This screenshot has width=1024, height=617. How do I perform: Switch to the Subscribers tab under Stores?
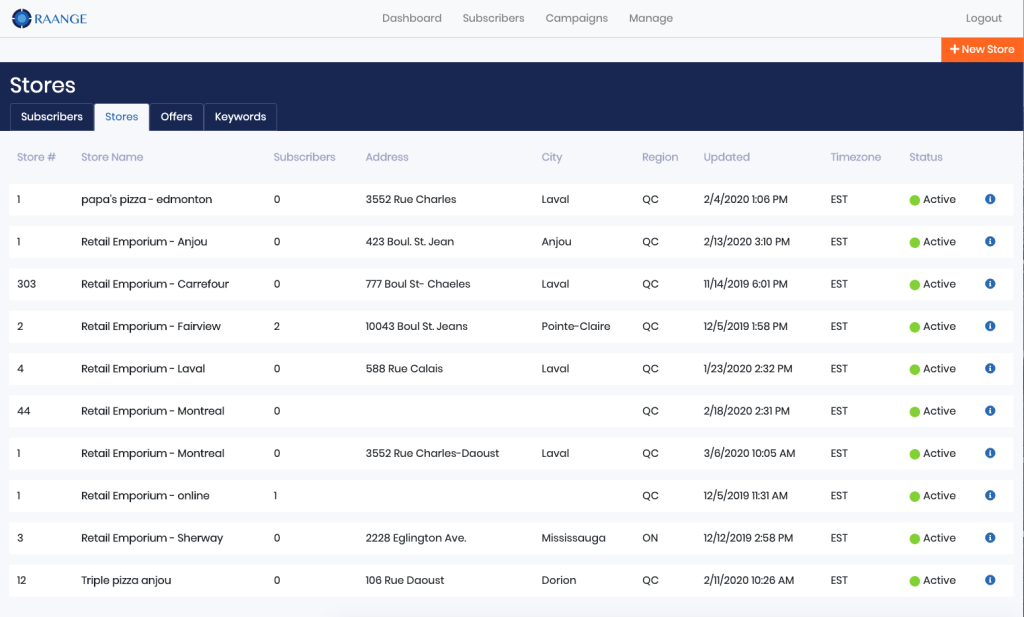[52, 117]
